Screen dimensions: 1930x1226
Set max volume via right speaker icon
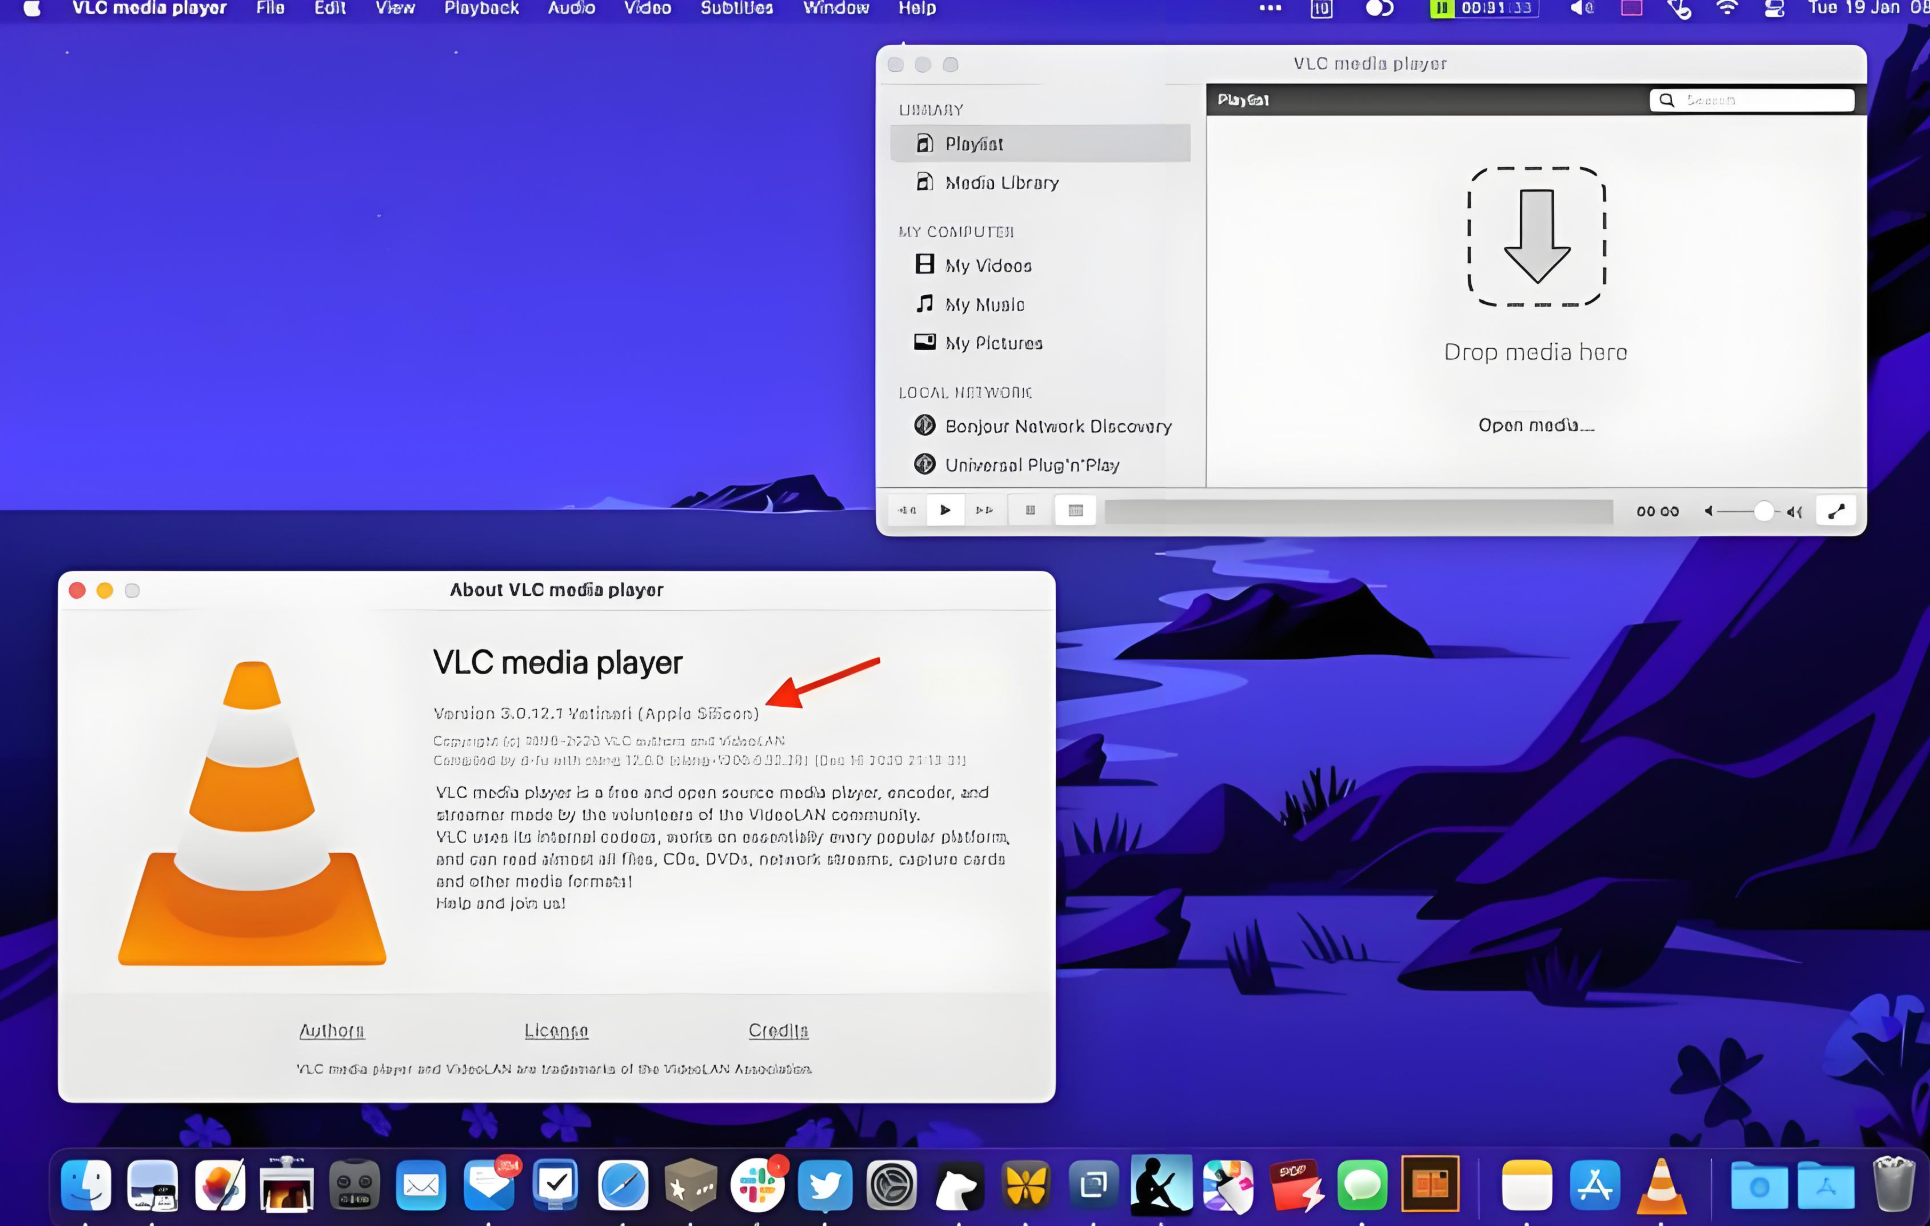tap(1795, 512)
